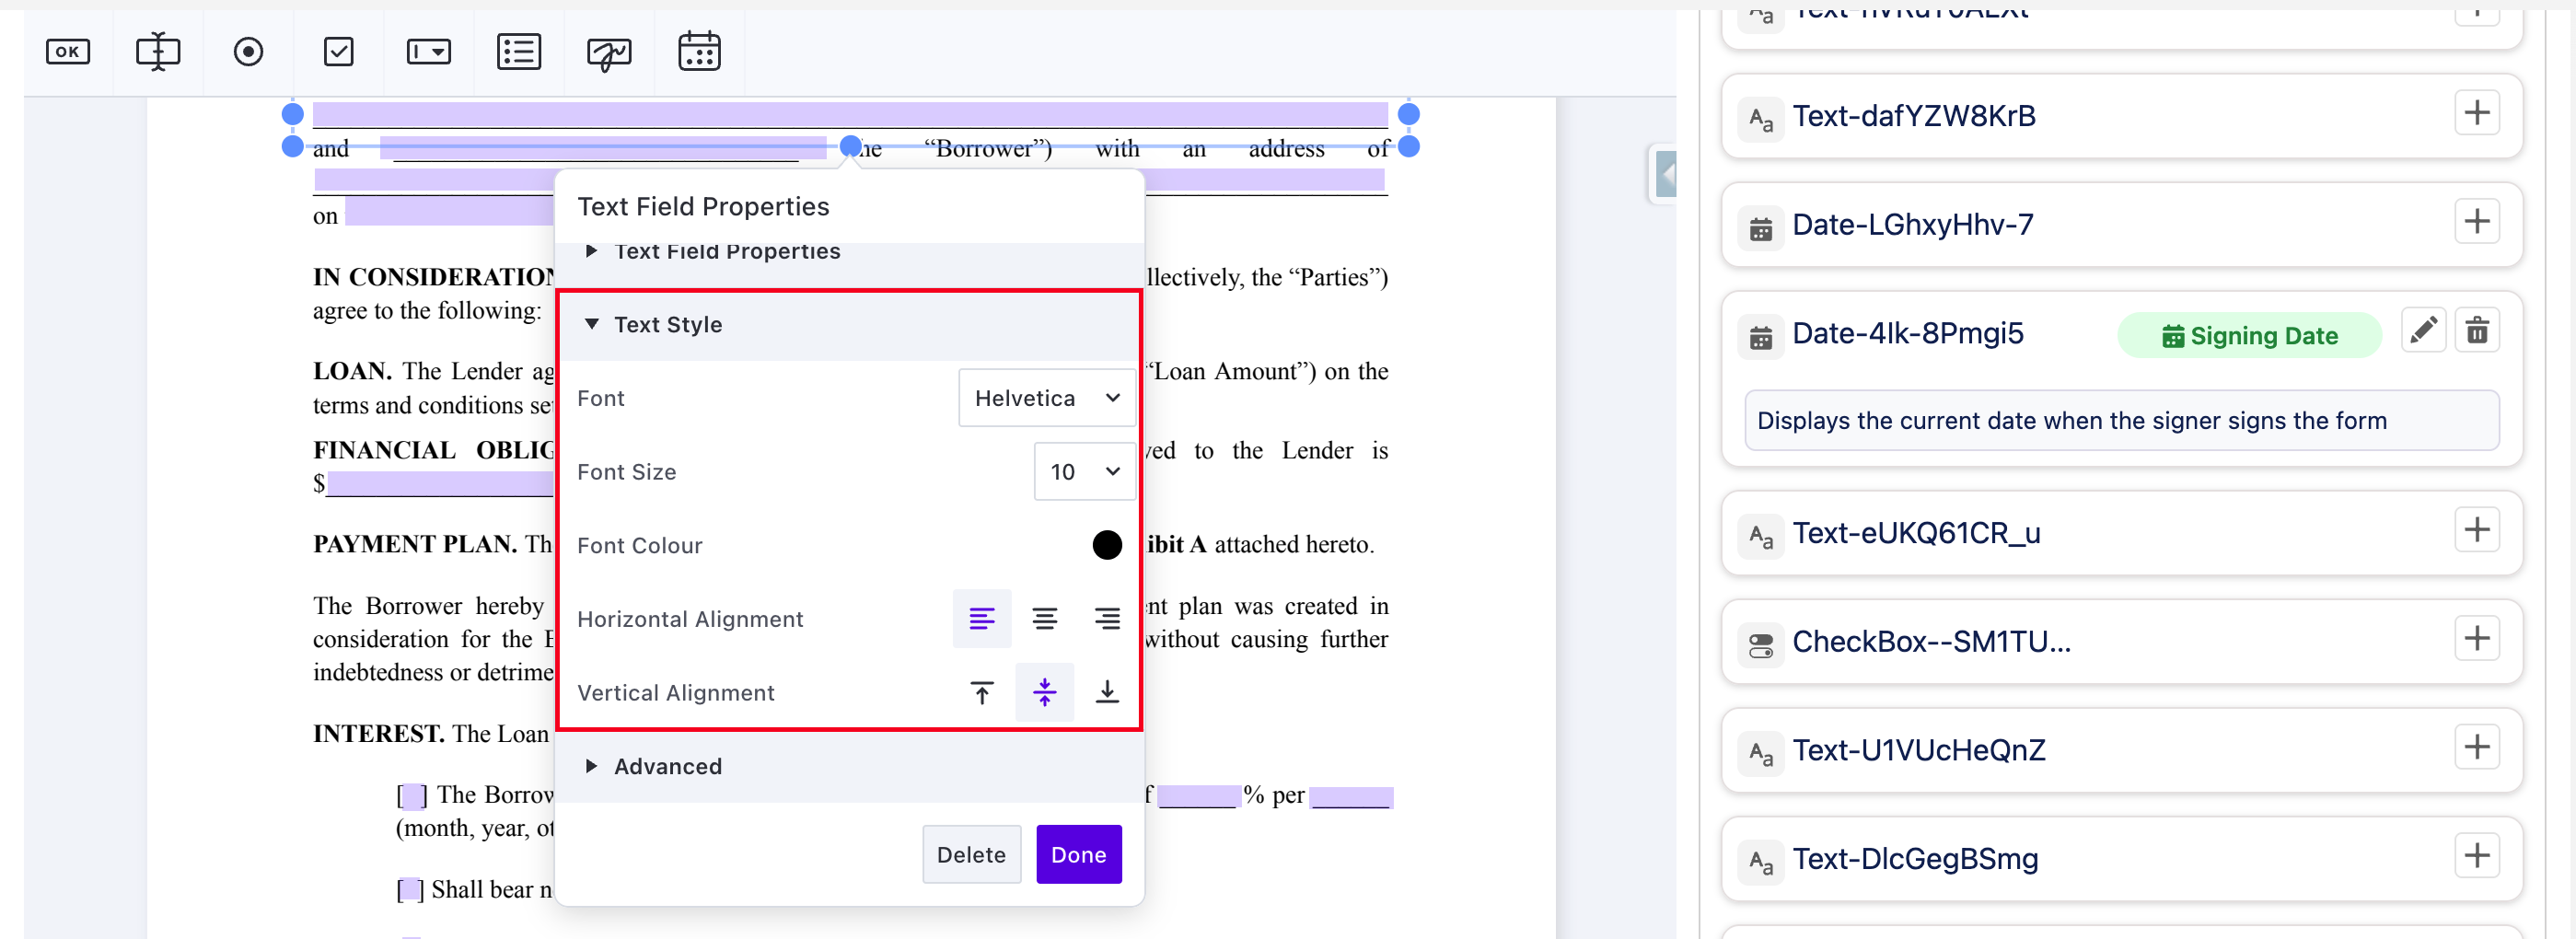Tick the first checkbox before The Borrower

tap(412, 796)
